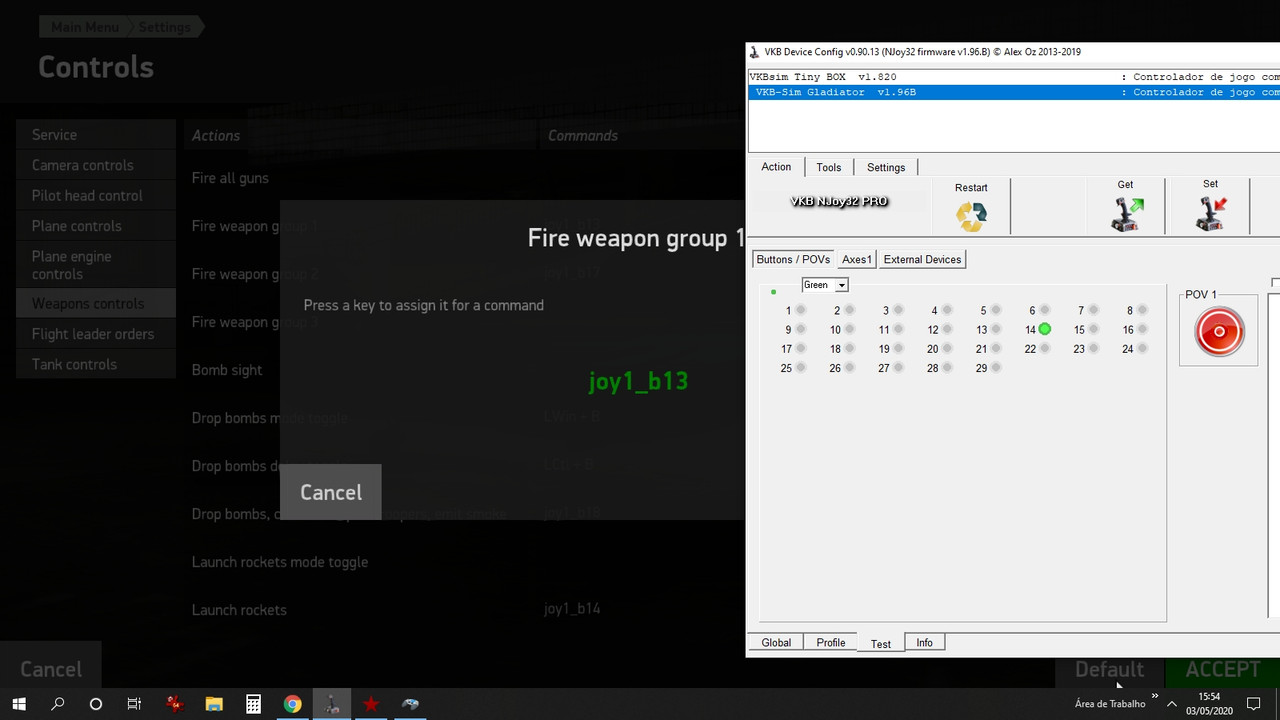Open File Explorer from taskbar
Image resolution: width=1280 pixels, height=720 pixels.
pyautogui.click(x=214, y=704)
